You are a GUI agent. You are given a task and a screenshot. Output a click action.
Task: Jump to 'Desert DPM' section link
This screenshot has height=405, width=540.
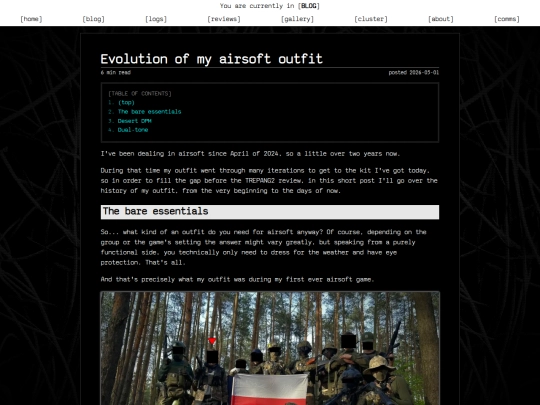(135, 121)
